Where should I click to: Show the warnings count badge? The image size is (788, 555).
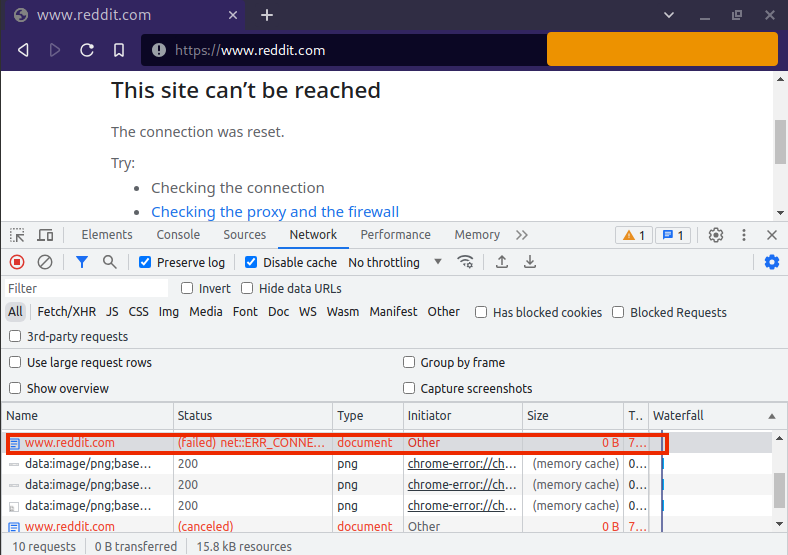coord(634,235)
